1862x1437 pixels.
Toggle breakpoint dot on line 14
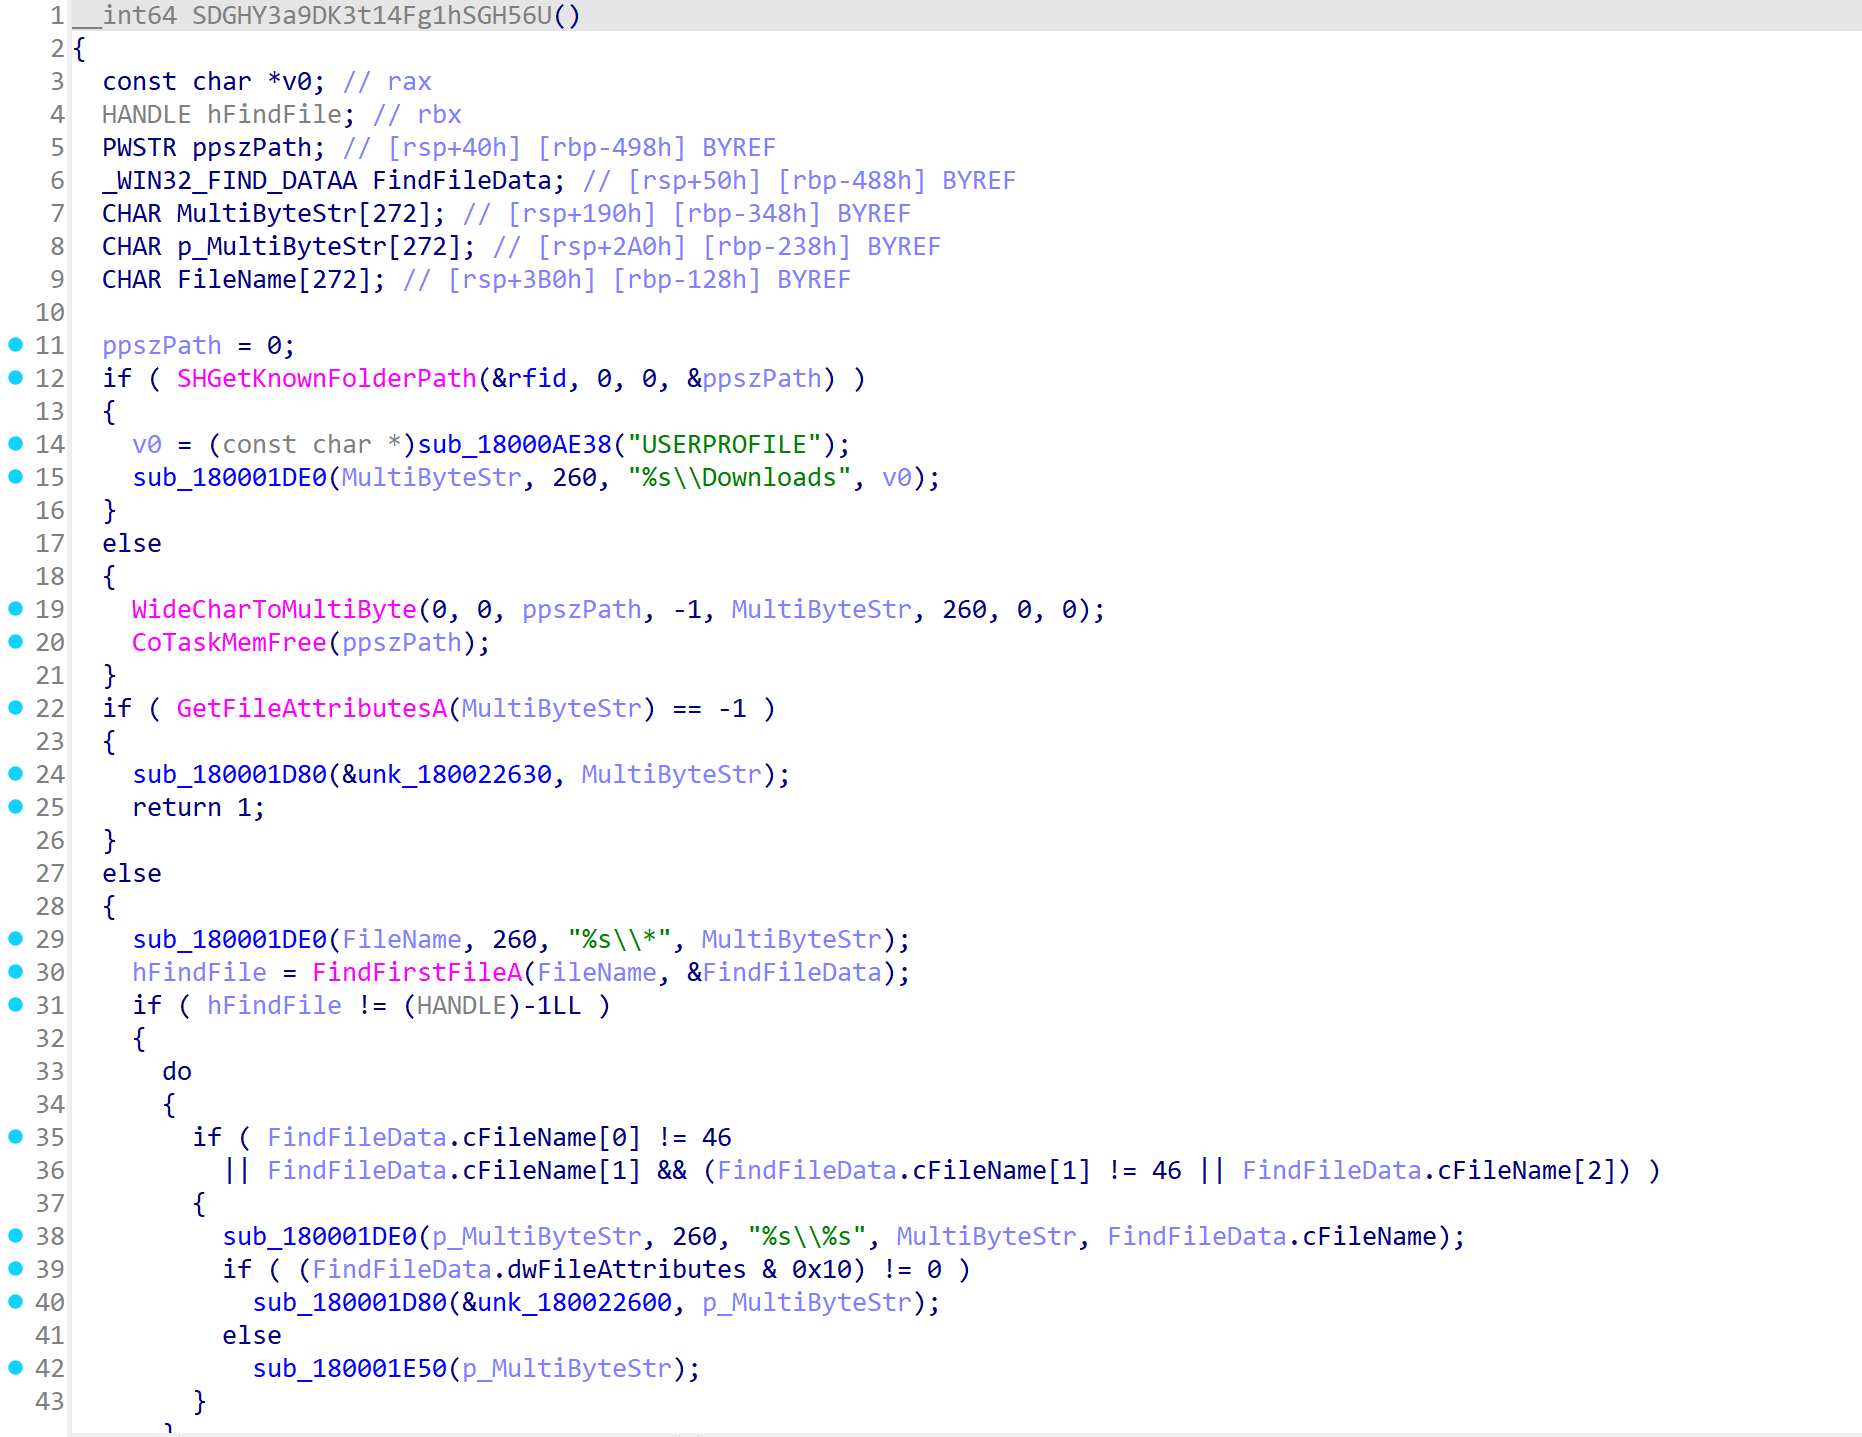15,444
